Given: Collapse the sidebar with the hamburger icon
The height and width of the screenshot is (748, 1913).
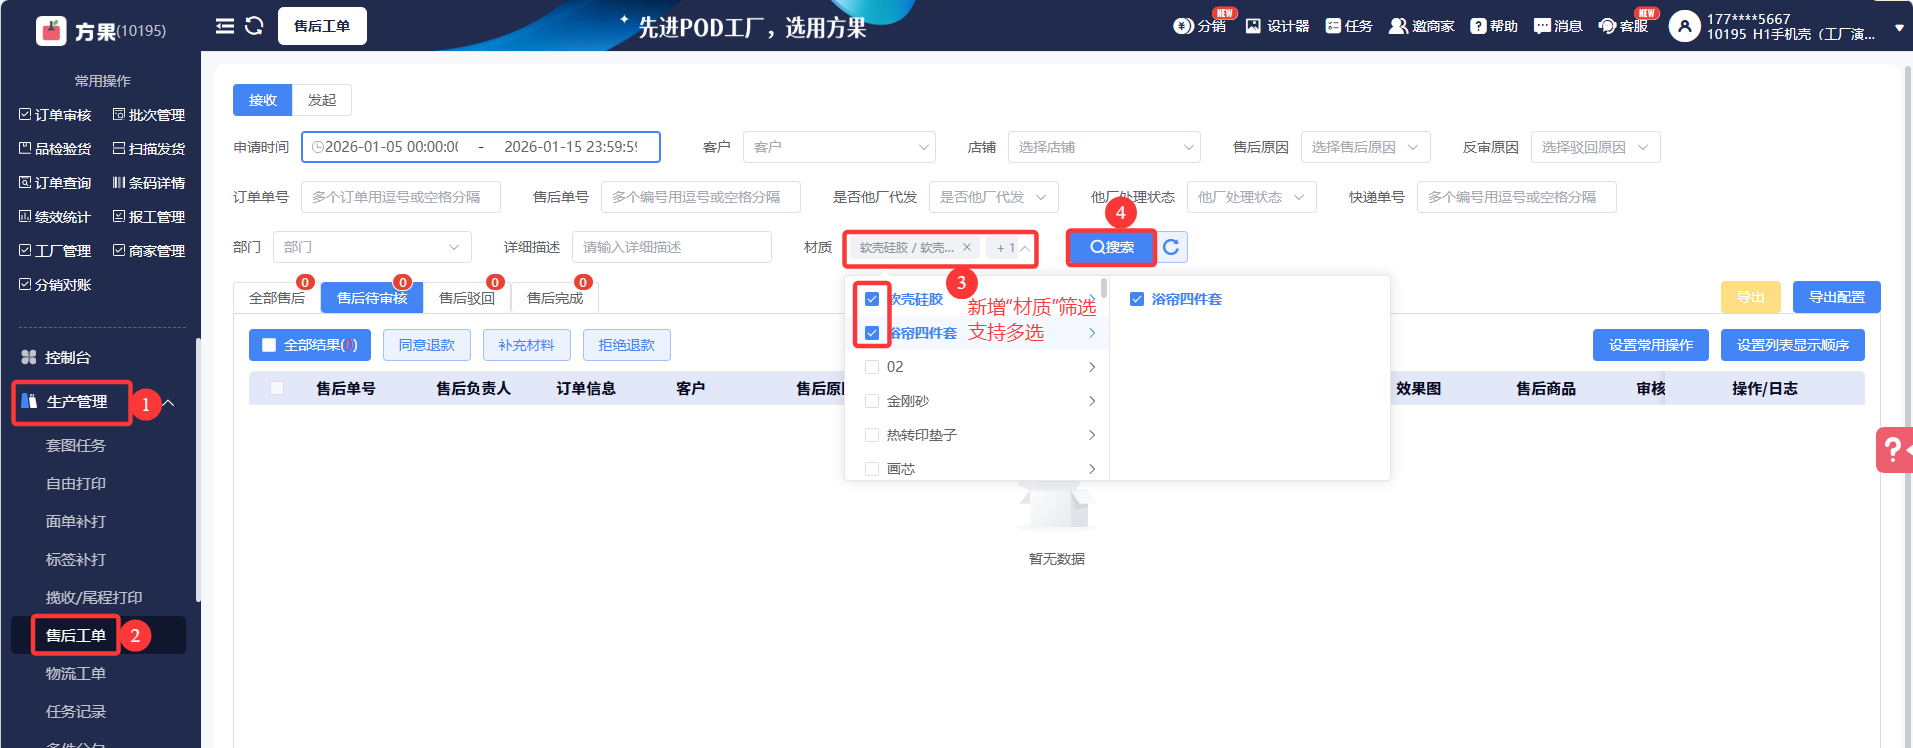Looking at the screenshot, I should point(225,26).
